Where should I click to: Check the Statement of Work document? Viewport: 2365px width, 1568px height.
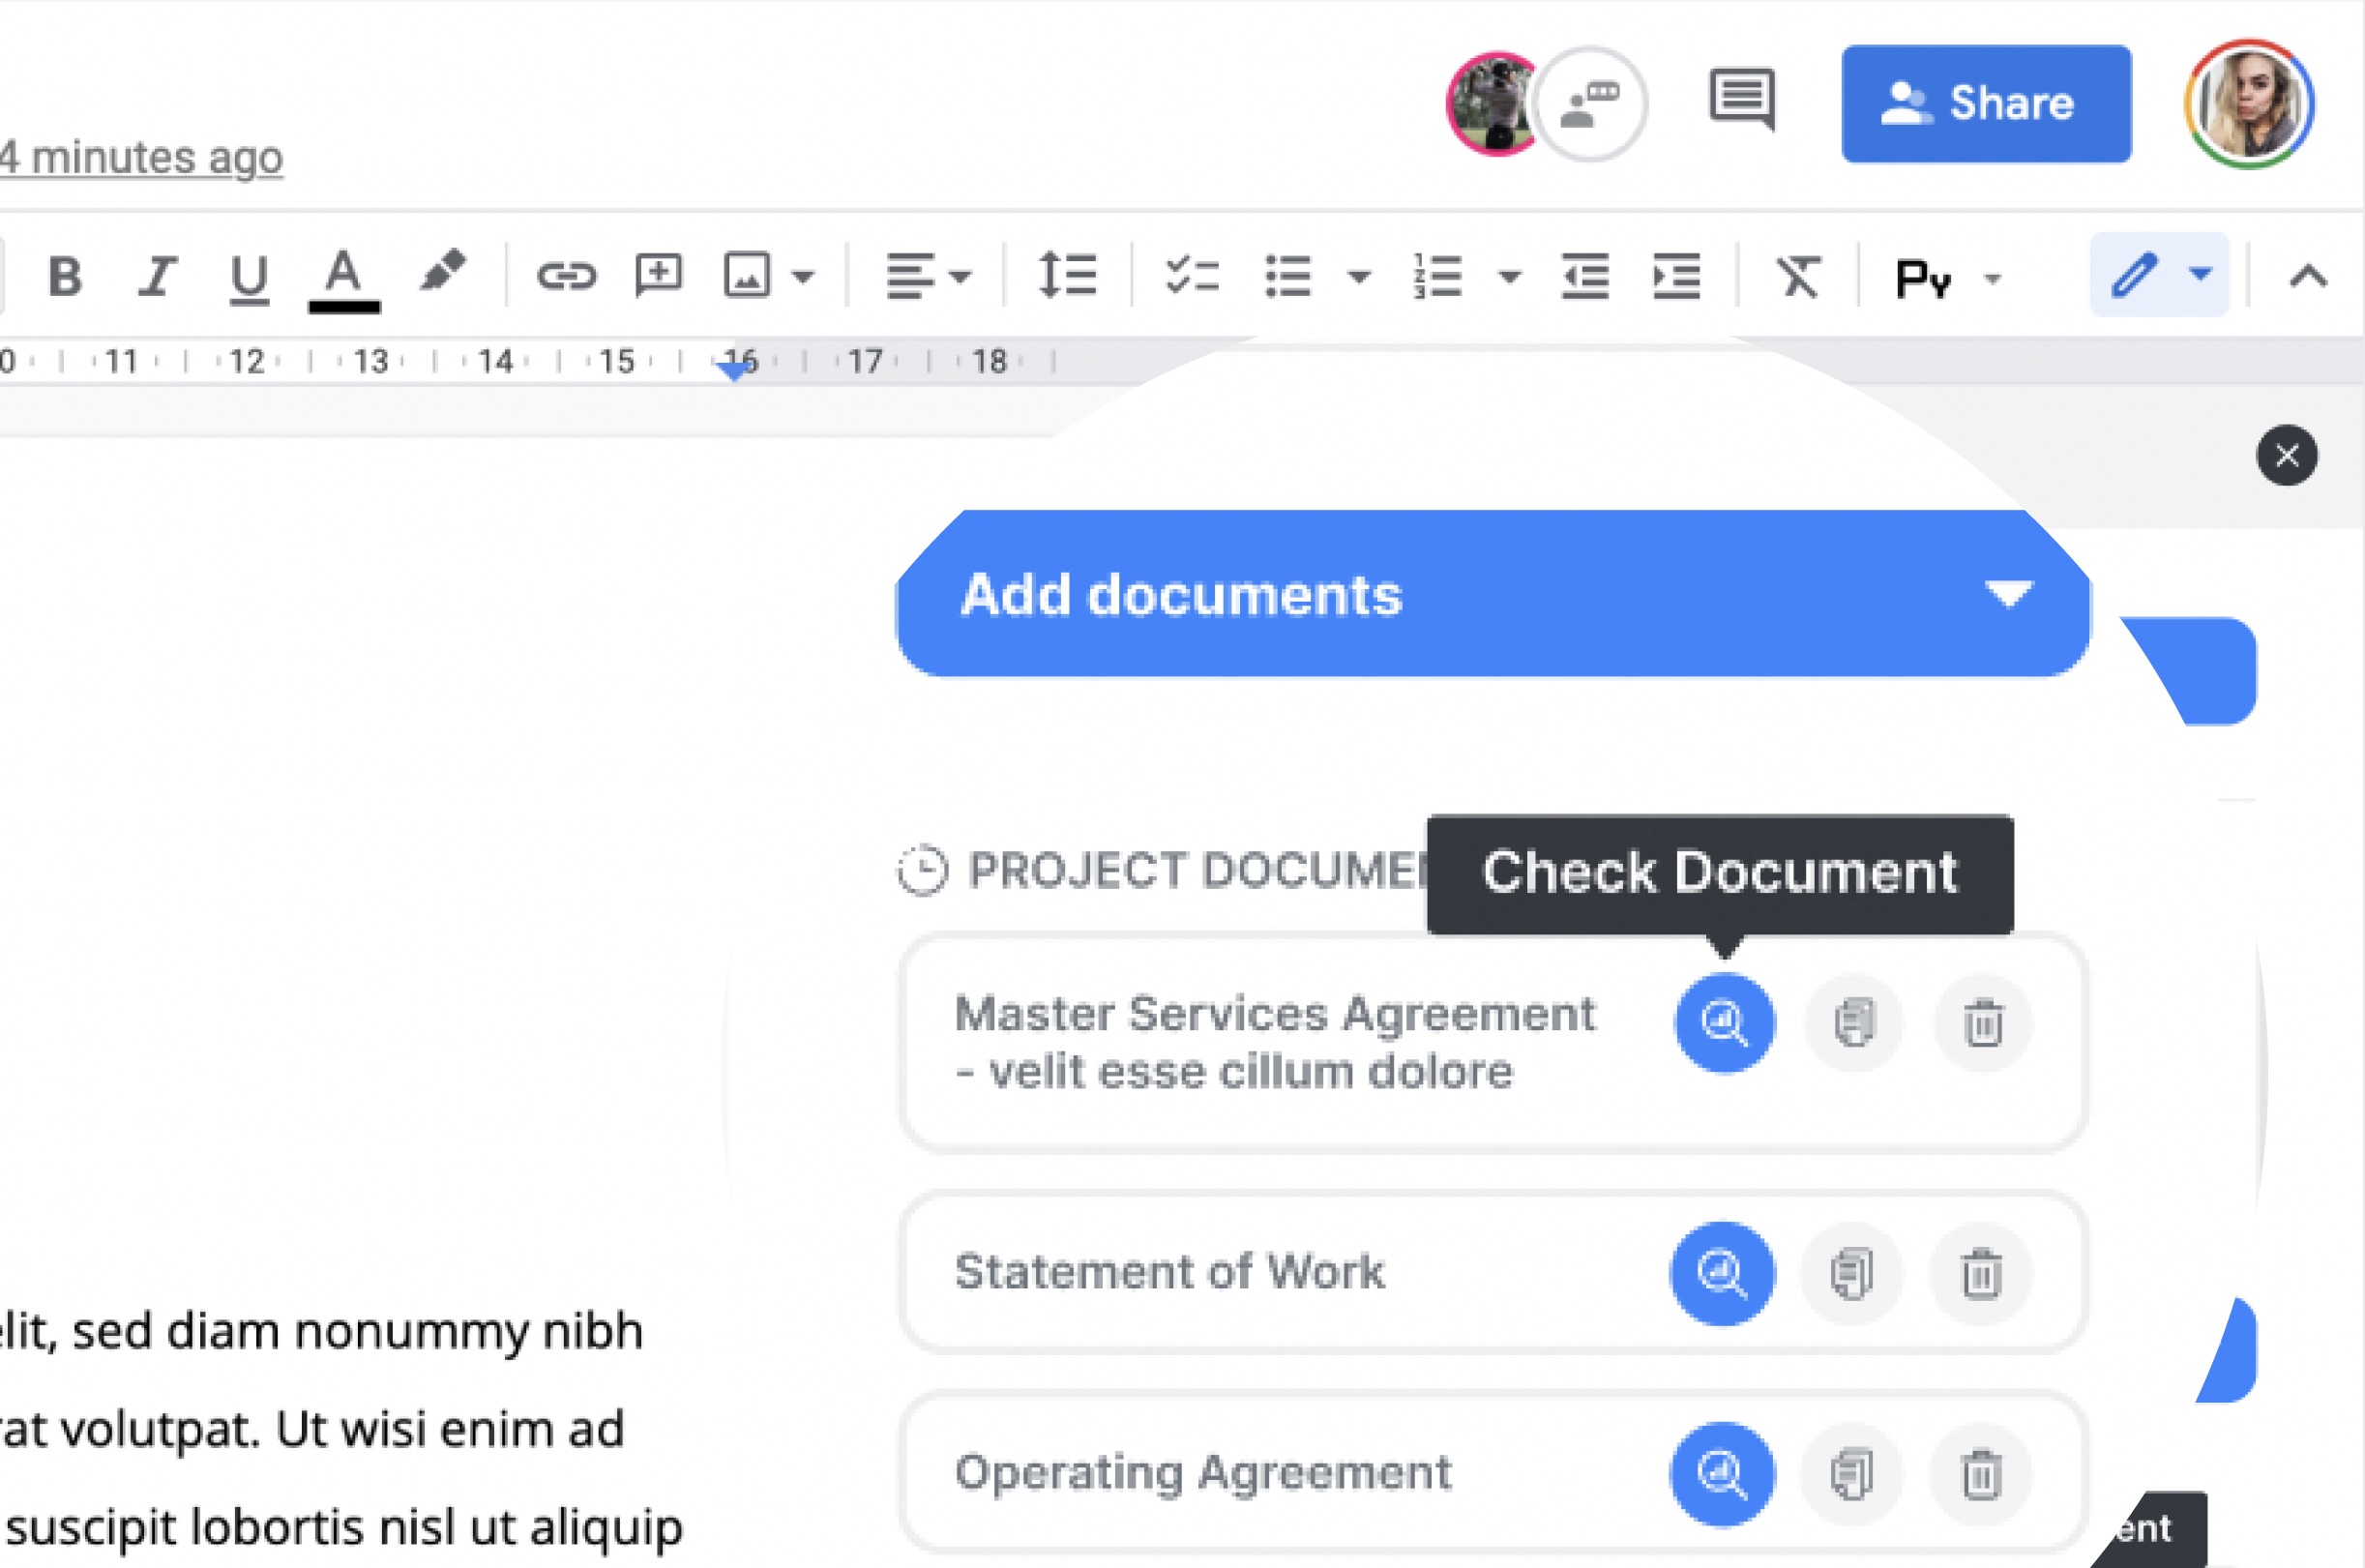[x=1722, y=1273]
